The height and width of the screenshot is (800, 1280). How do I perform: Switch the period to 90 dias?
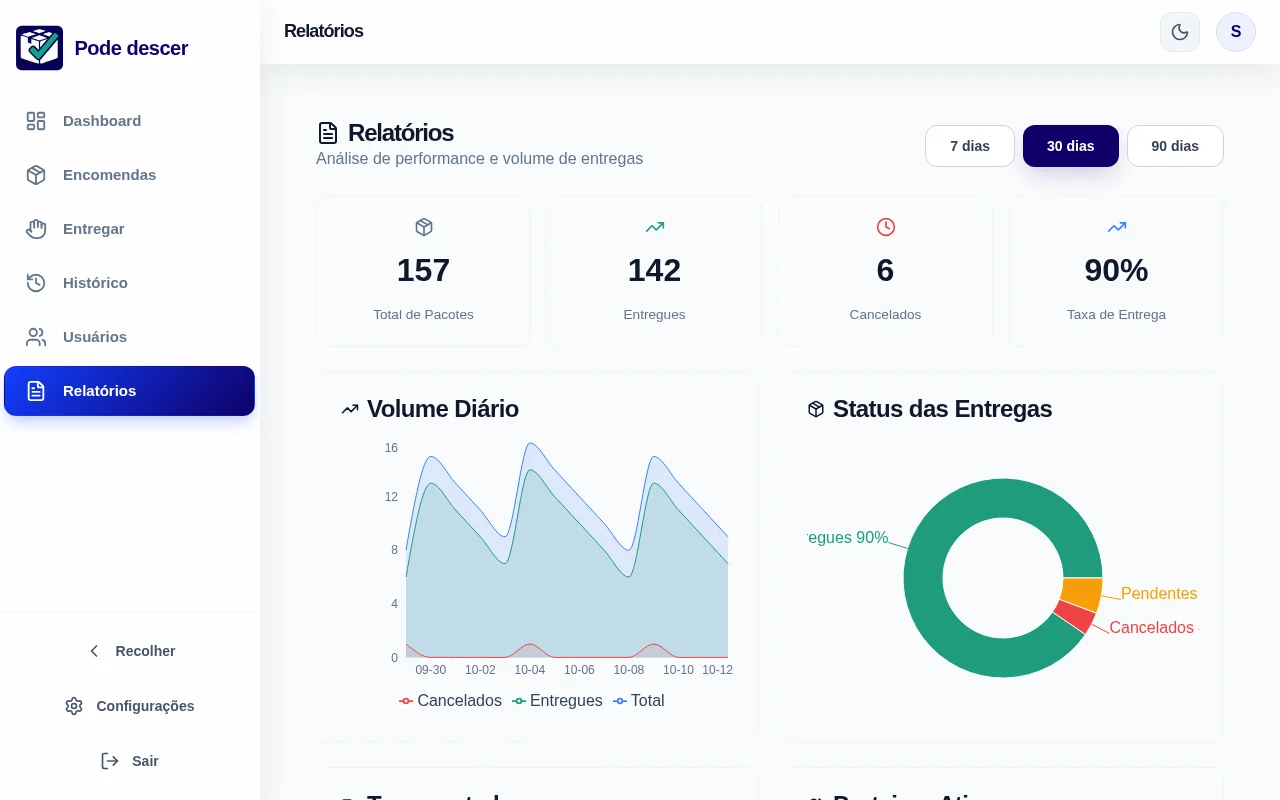pyautogui.click(x=1175, y=146)
